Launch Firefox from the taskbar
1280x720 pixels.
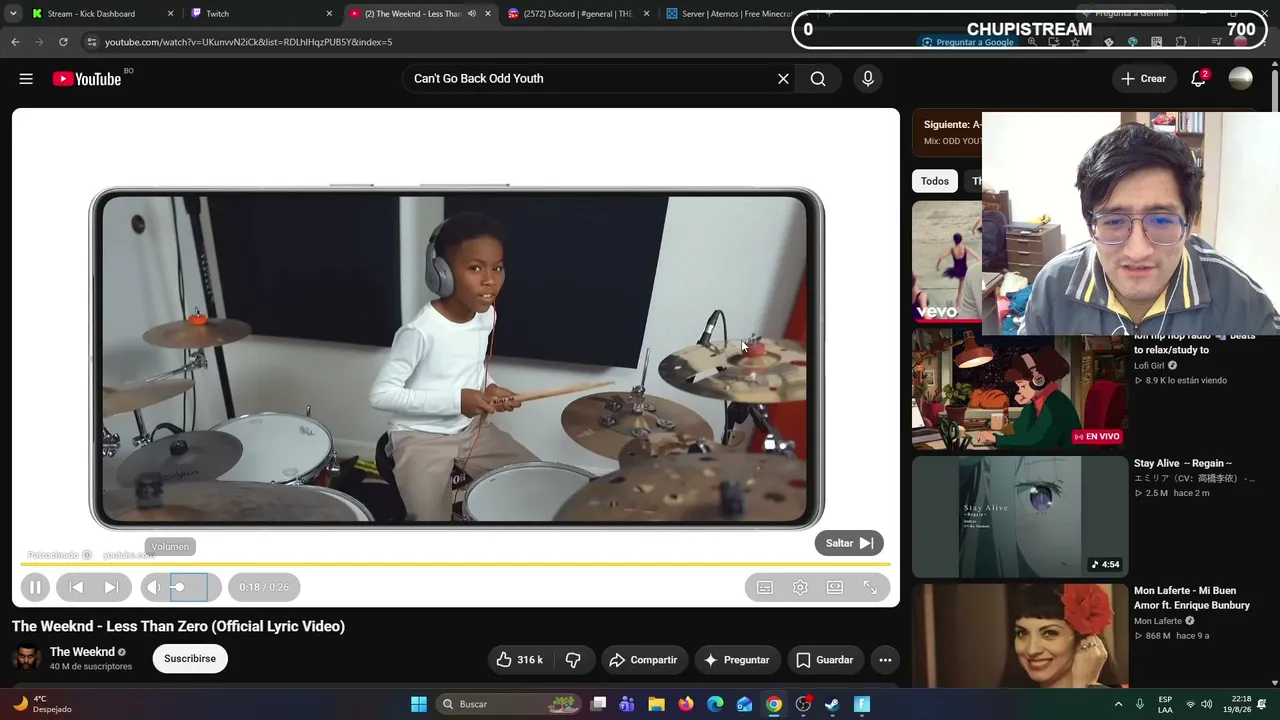[x=685, y=704]
